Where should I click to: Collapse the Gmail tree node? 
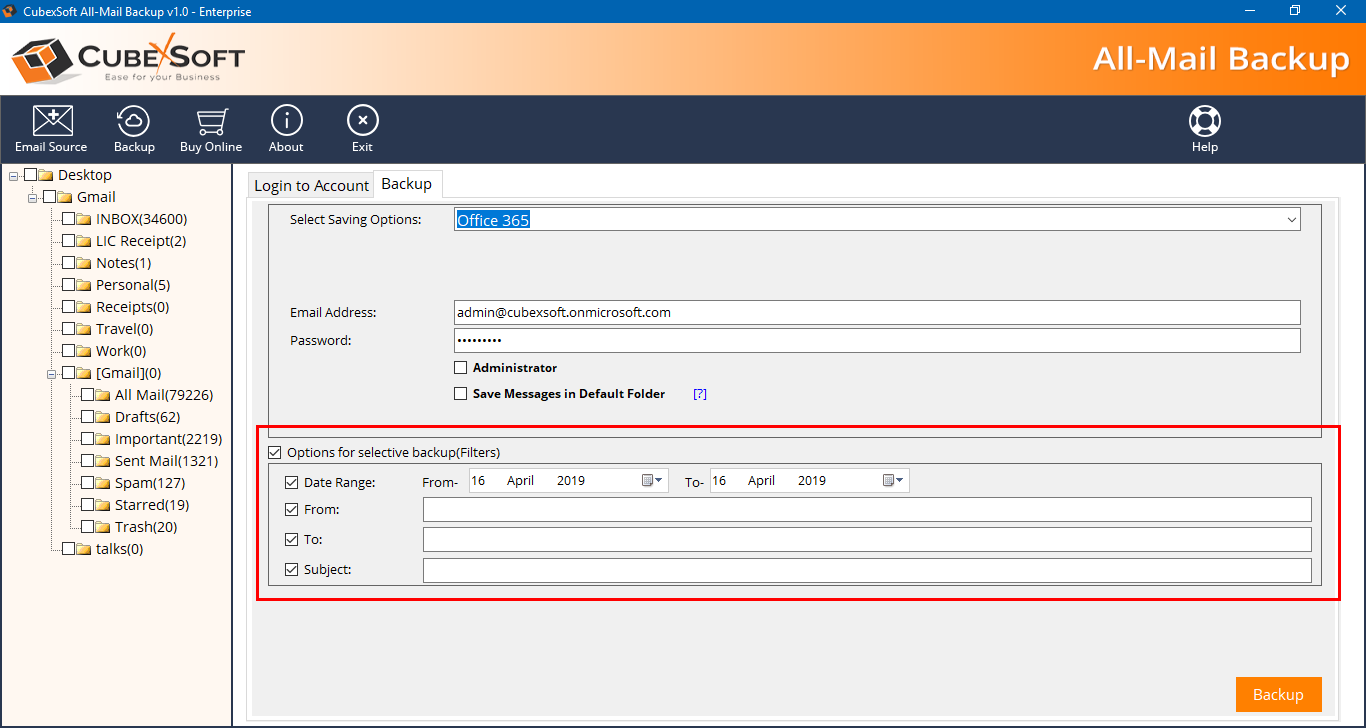33,198
